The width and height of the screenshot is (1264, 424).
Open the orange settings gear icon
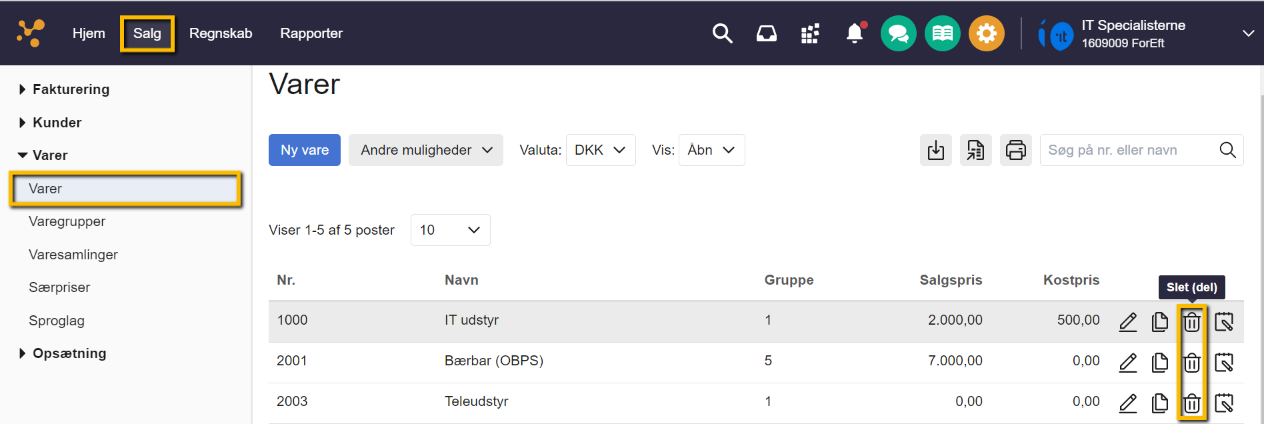coord(986,34)
